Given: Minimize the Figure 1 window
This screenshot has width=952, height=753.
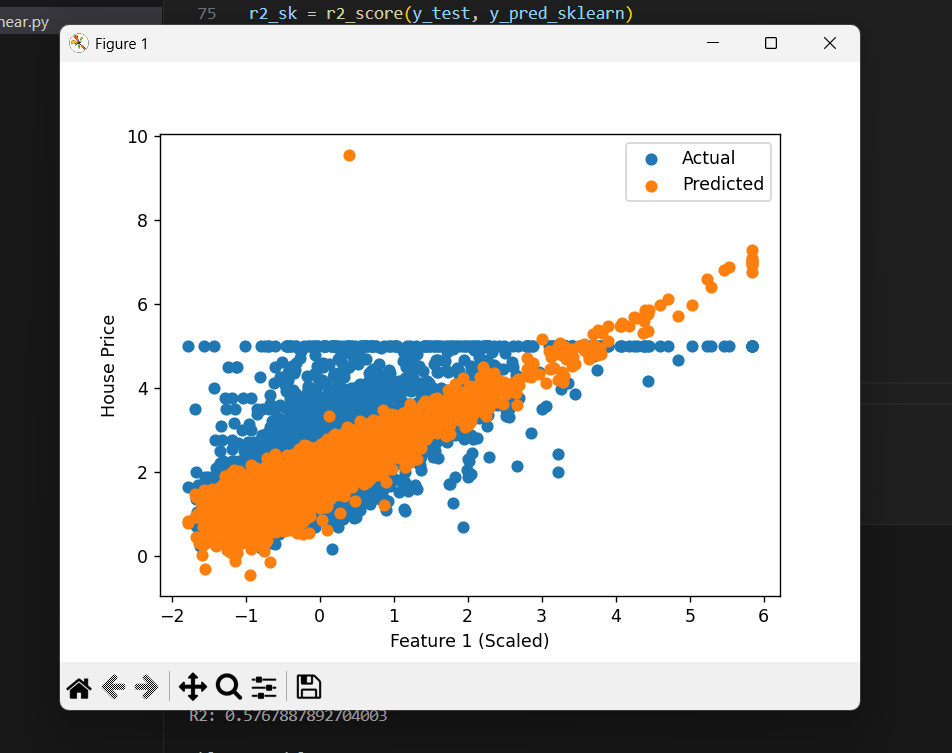Looking at the screenshot, I should tap(712, 43).
